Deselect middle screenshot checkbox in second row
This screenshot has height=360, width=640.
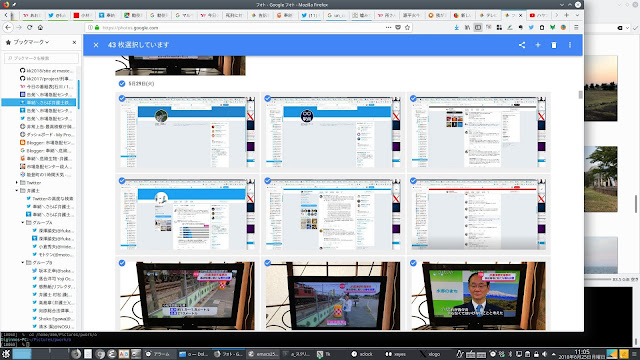click(x=268, y=181)
